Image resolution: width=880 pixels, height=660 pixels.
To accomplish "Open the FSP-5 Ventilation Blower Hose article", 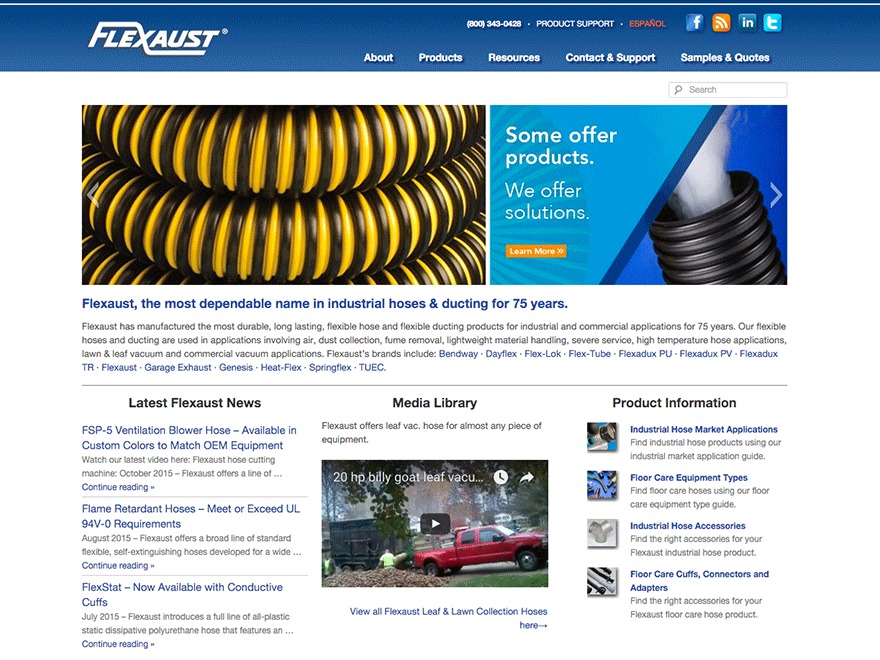I will tap(189, 438).
